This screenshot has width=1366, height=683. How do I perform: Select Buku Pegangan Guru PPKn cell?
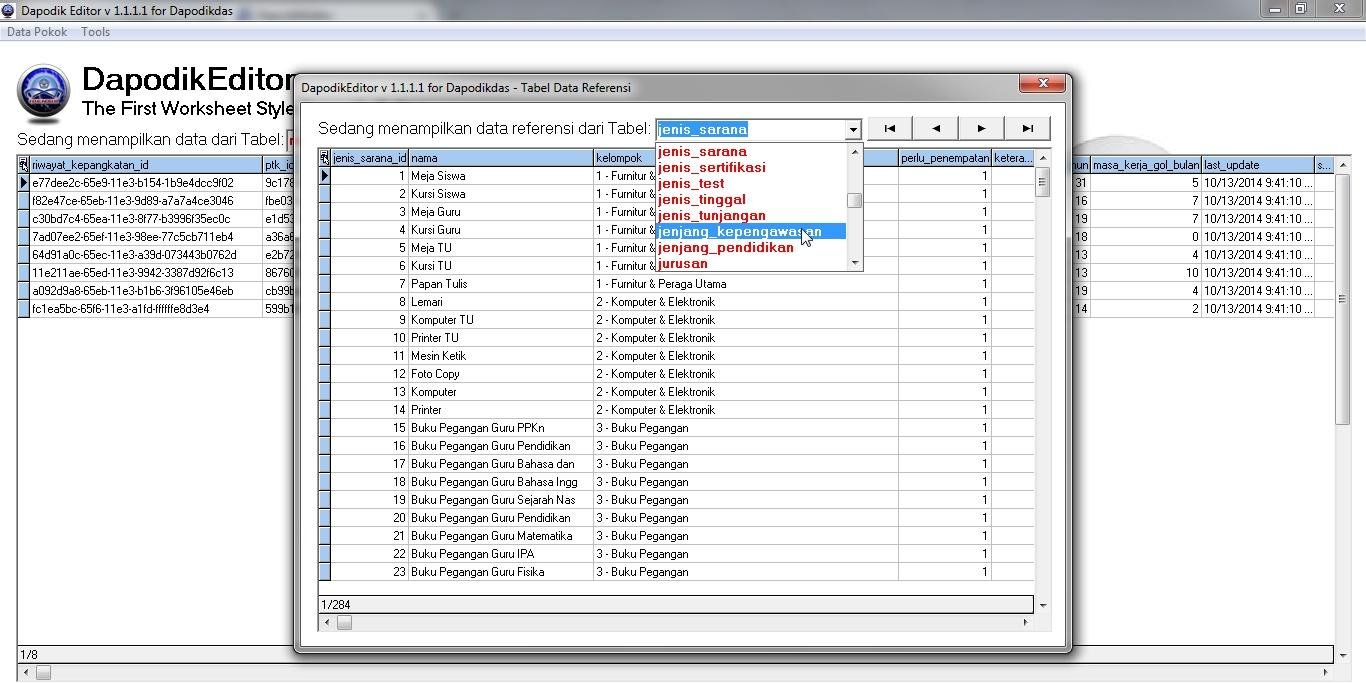pyautogui.click(x=501, y=428)
